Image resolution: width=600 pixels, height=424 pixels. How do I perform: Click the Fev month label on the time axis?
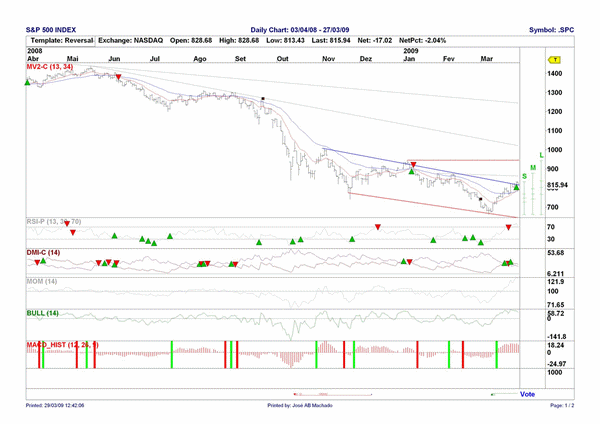(448, 59)
